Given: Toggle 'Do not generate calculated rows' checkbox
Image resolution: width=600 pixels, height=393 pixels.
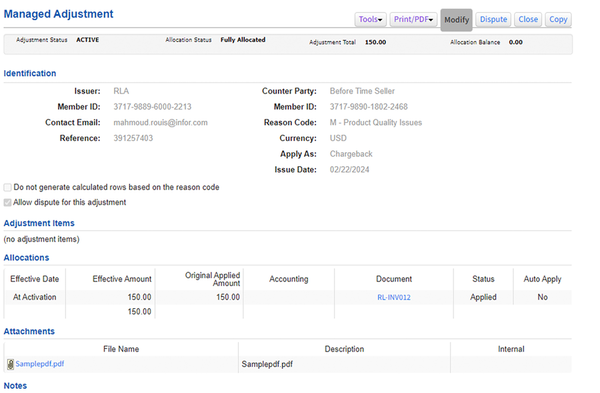Looking at the screenshot, I should [7, 187].
